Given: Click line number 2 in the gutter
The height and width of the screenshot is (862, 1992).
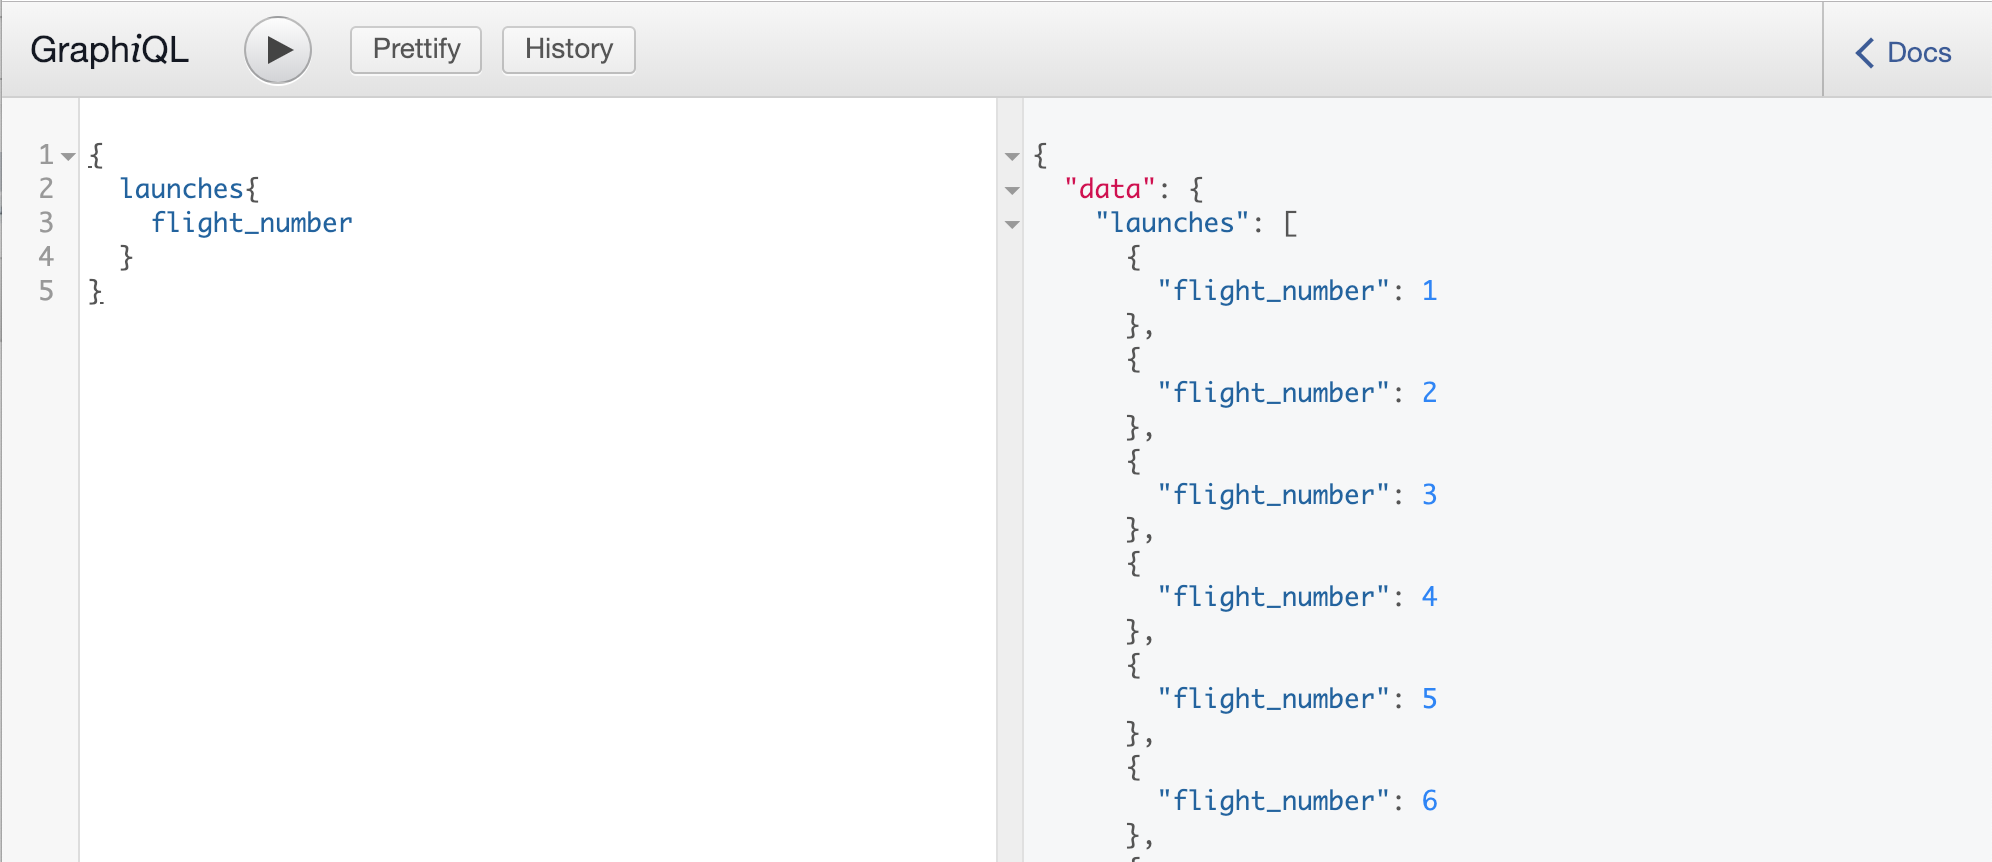Looking at the screenshot, I should pos(46,189).
